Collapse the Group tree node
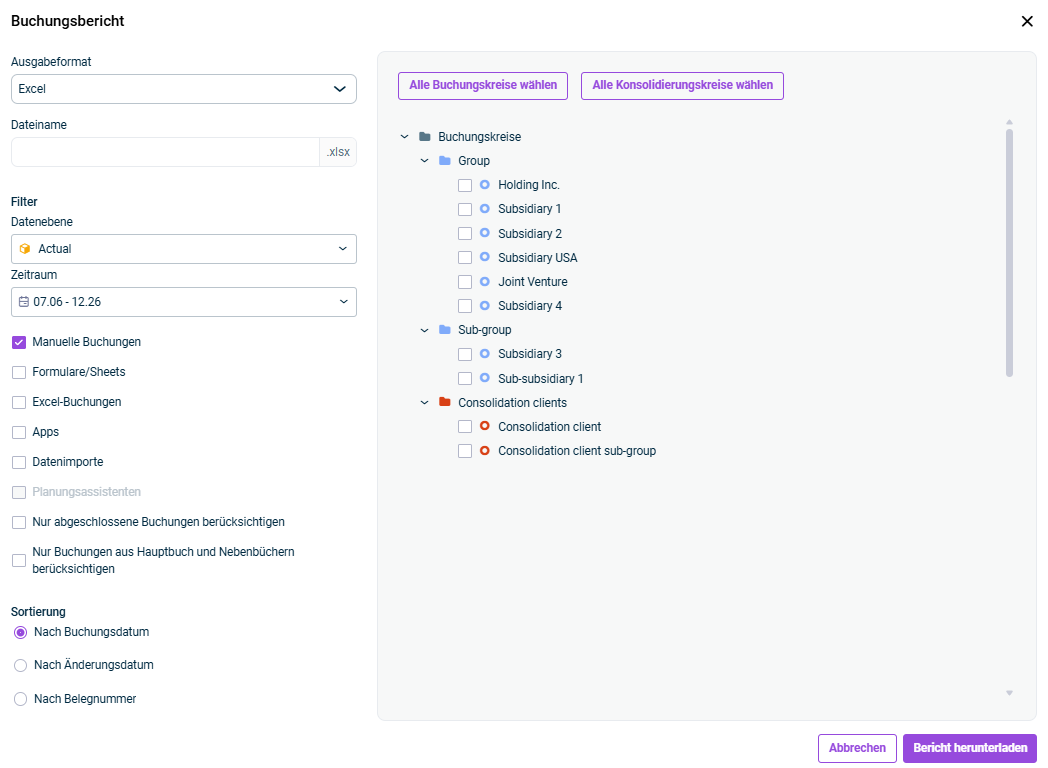The height and width of the screenshot is (768, 1048). [x=424, y=161]
